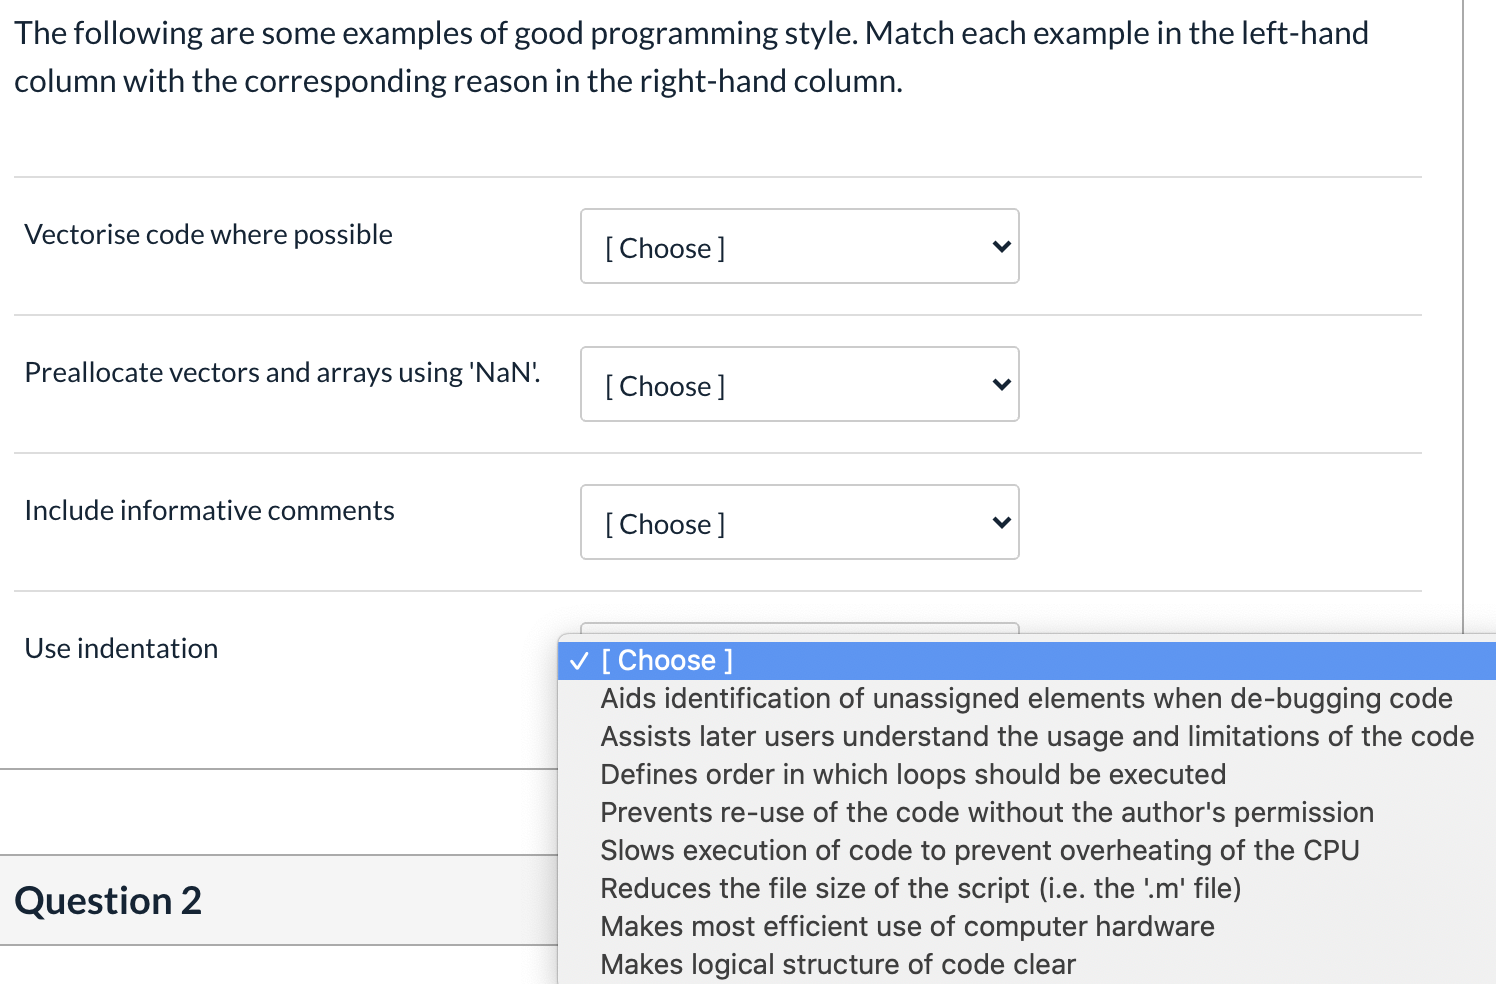The width and height of the screenshot is (1496, 984).
Task: Click the chevron icon on the Preallocate dropdown
Action: pos(999,384)
